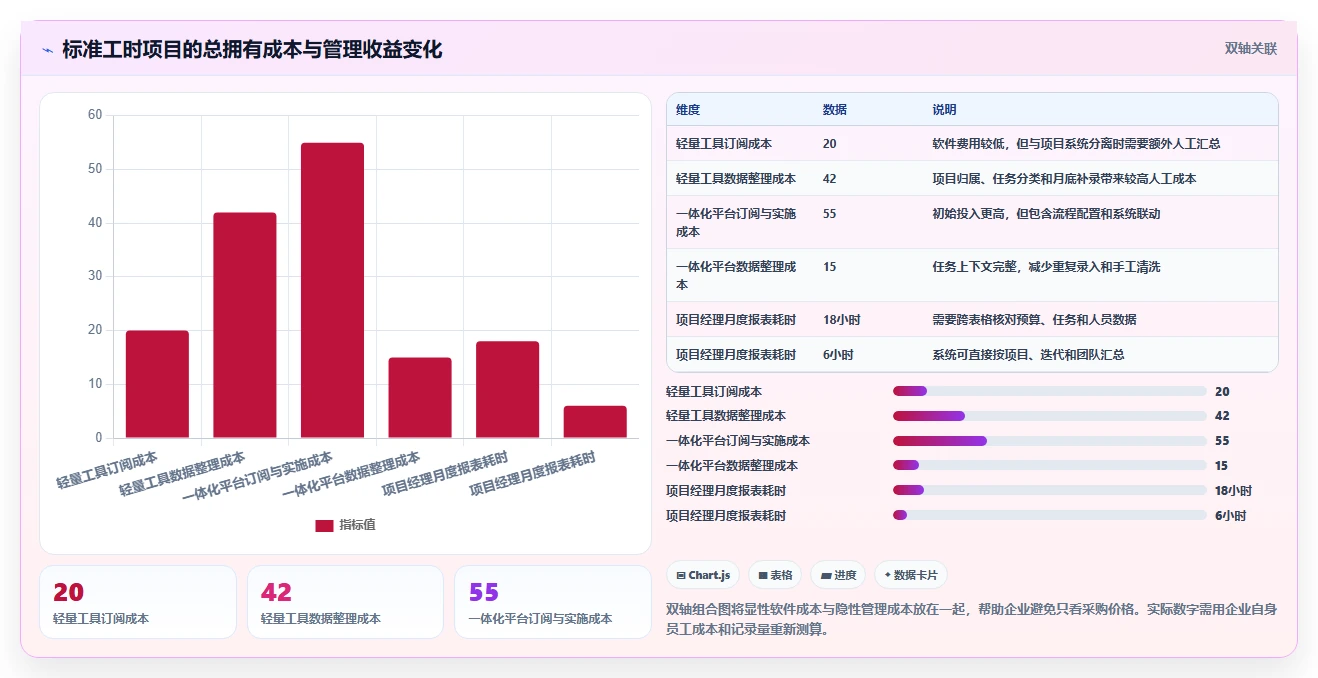
Task: Click the note 系统可直接按项目、迭代和团队汇总
Action: [x=1028, y=355]
